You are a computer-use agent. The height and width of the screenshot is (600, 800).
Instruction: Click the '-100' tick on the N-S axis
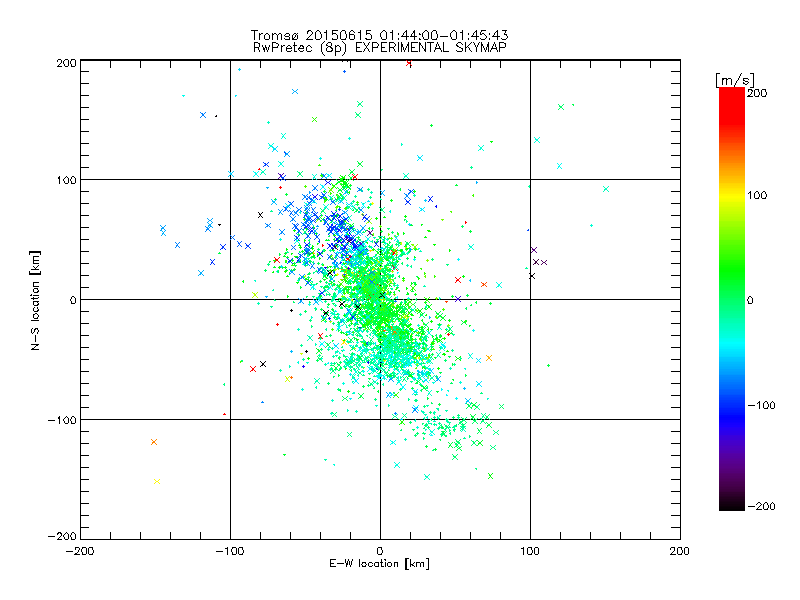pos(62,420)
